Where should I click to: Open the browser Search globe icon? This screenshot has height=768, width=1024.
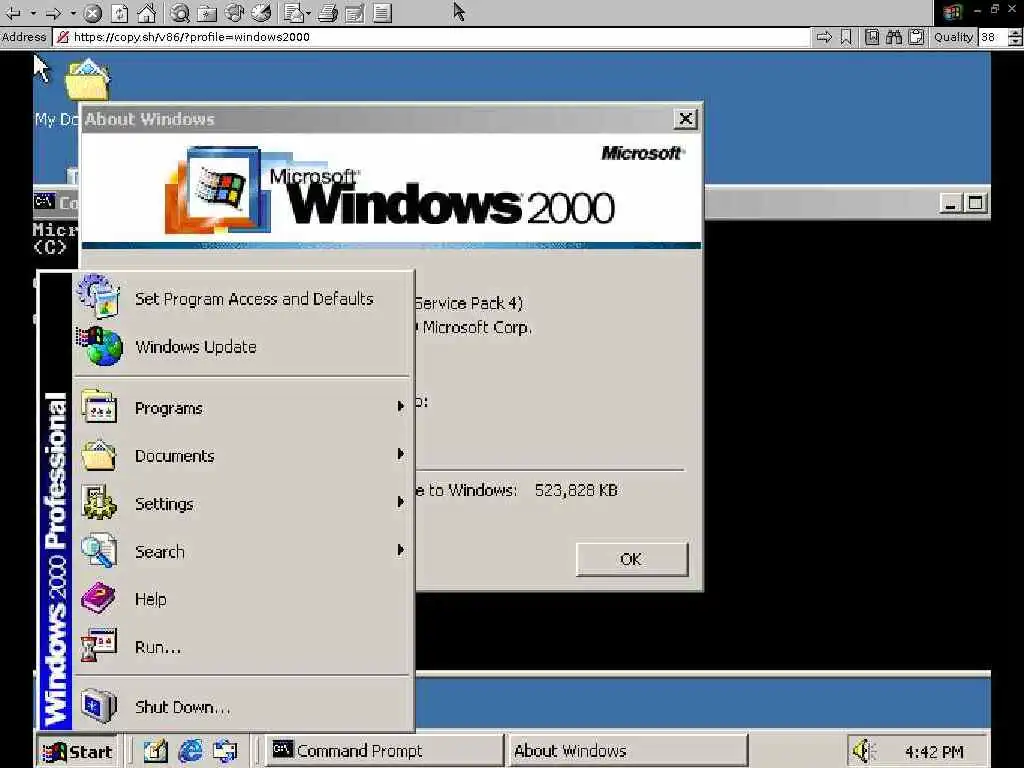pyautogui.click(x=180, y=12)
